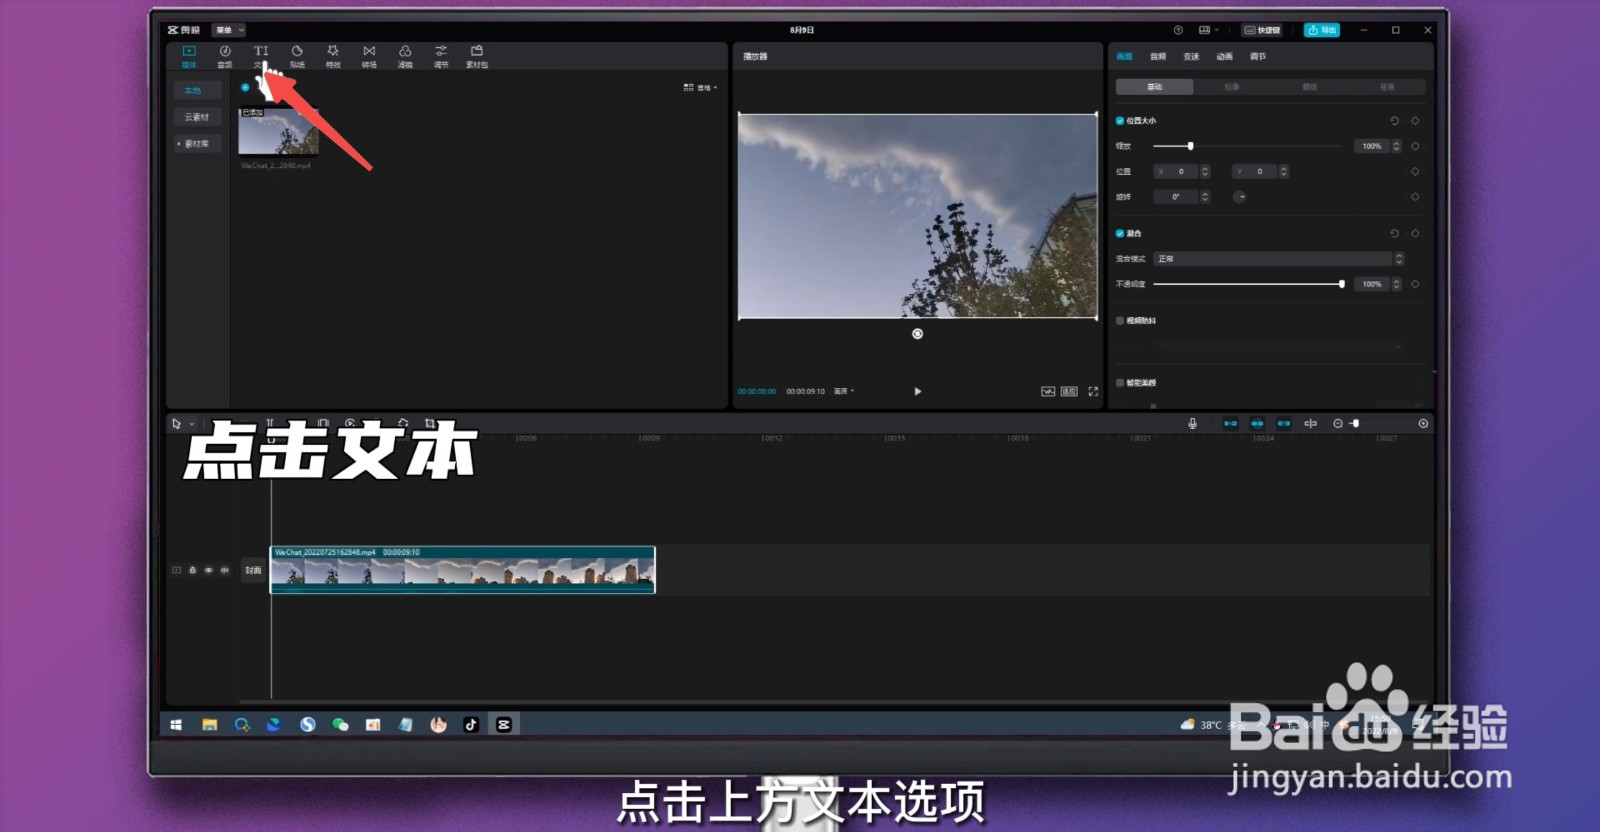Click the 缩放 percentage stepper arrows

1396,146
